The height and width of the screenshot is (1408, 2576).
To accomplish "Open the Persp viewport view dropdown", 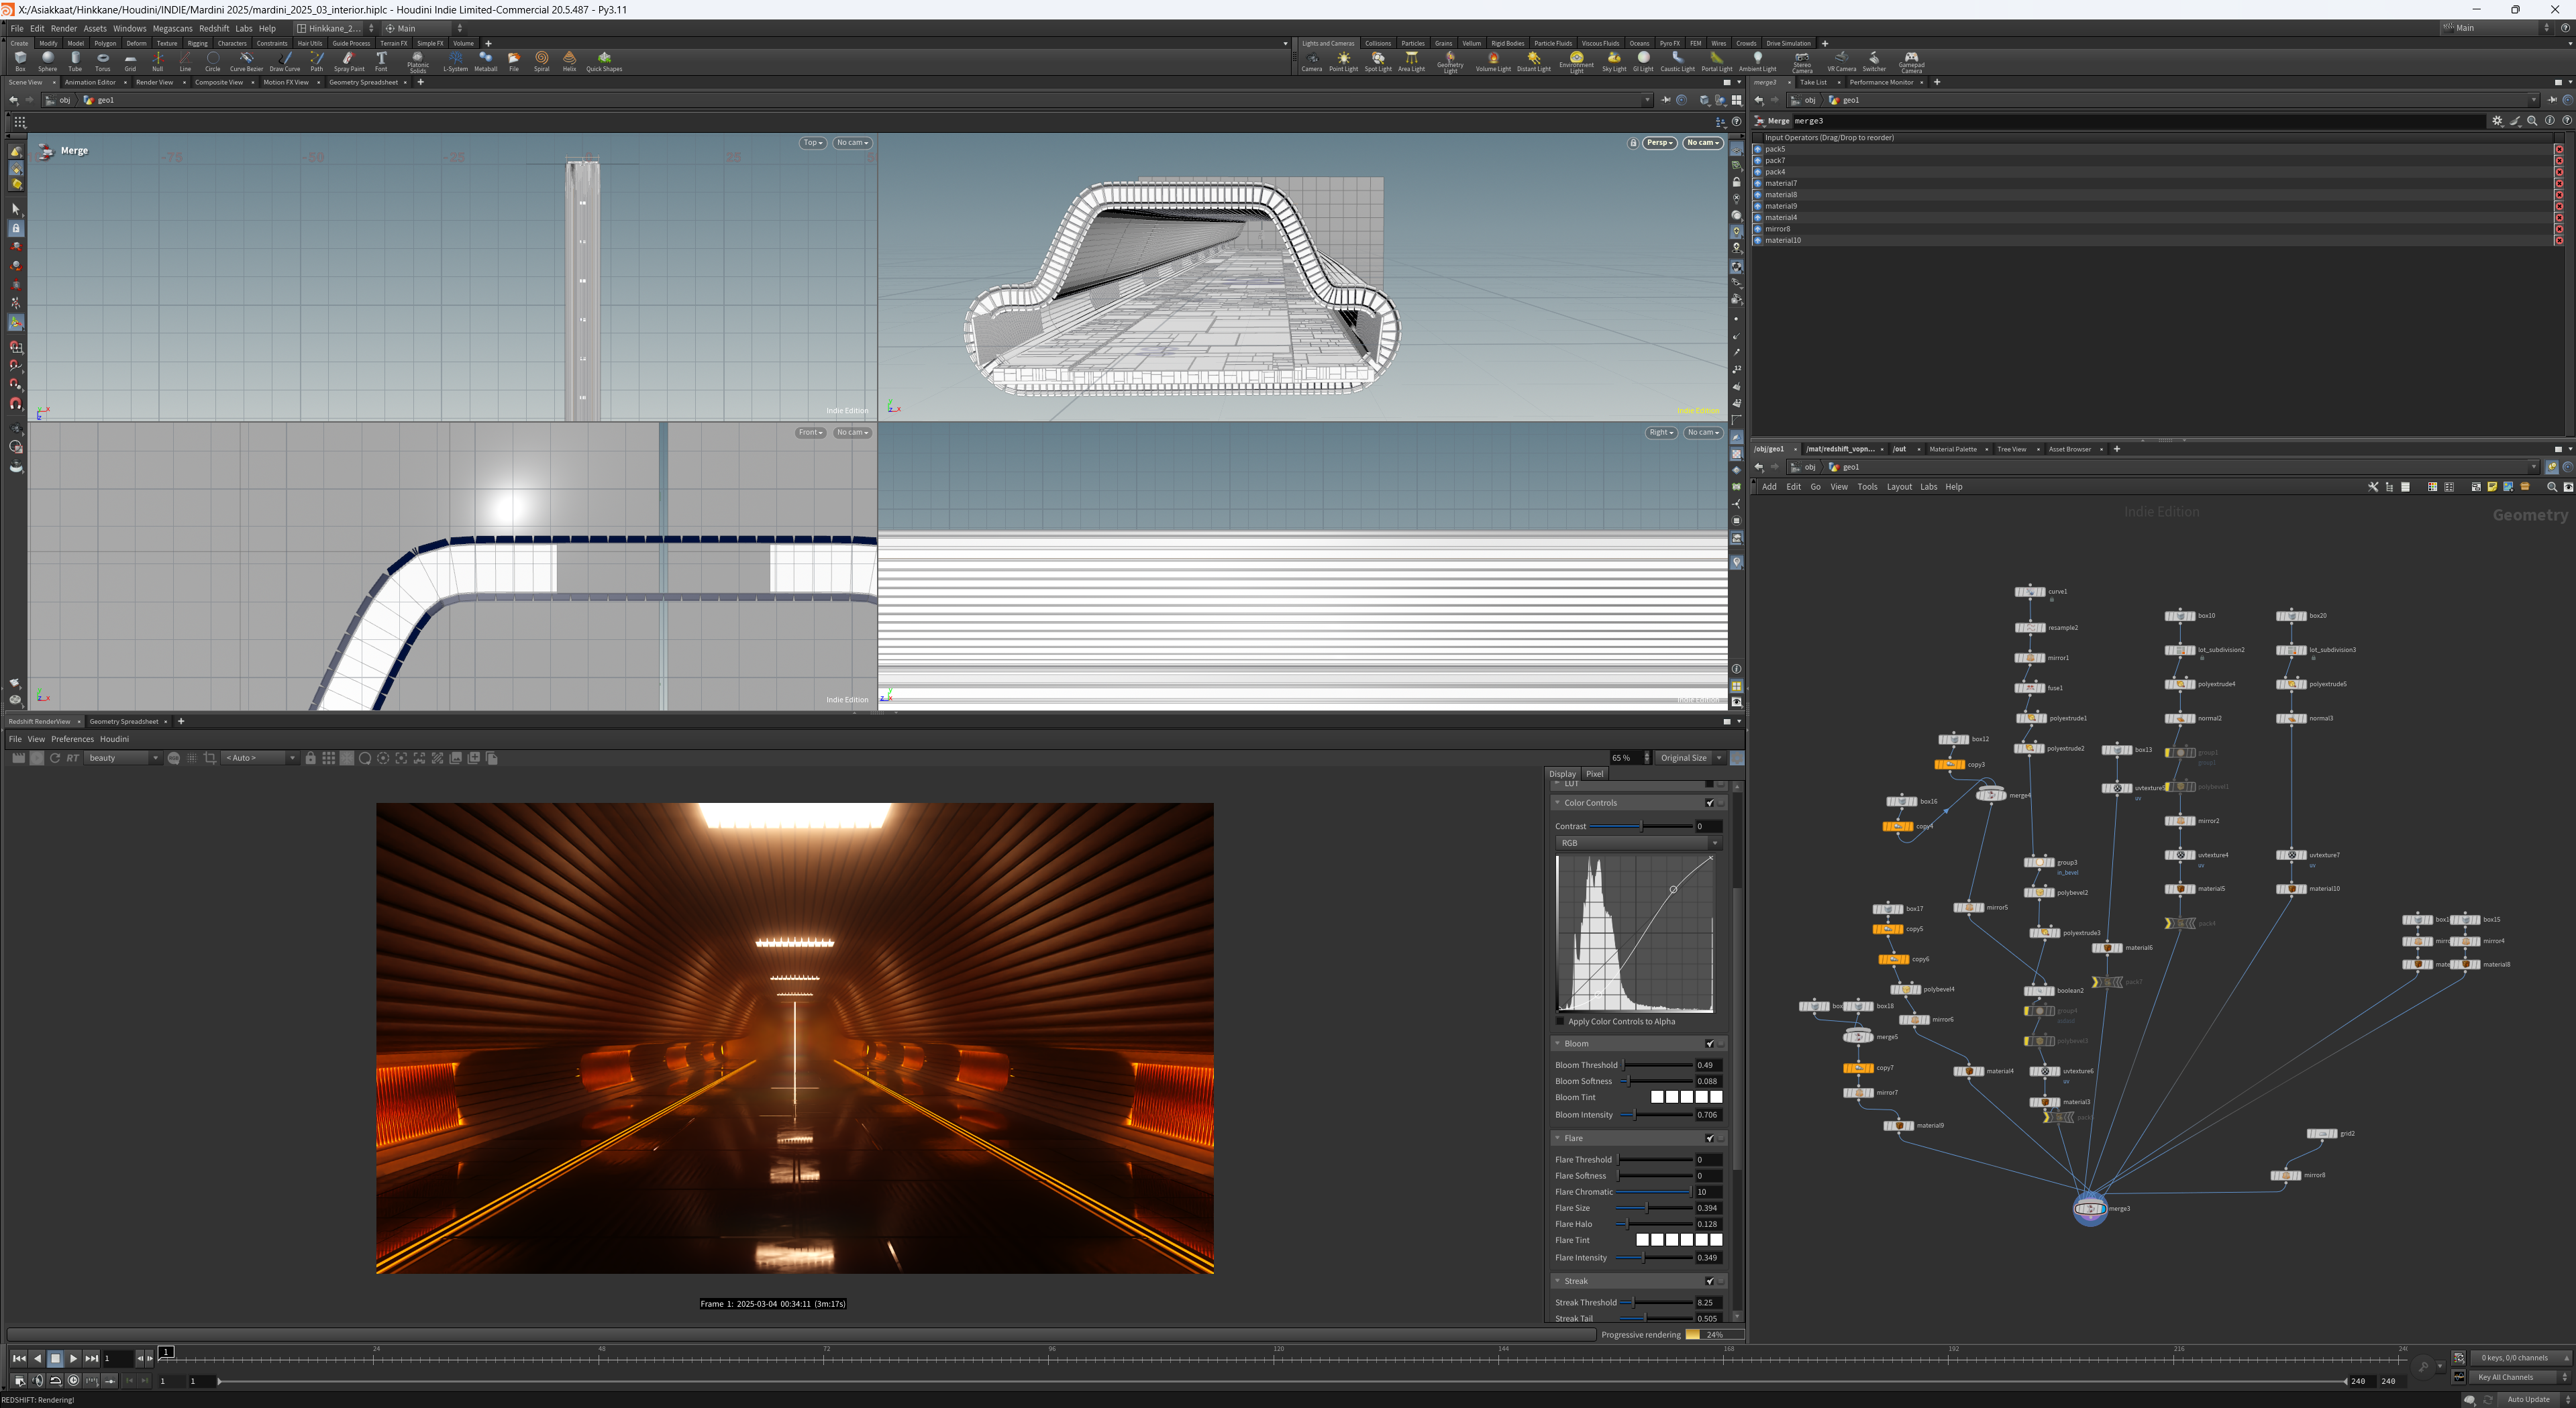I will [x=1660, y=143].
